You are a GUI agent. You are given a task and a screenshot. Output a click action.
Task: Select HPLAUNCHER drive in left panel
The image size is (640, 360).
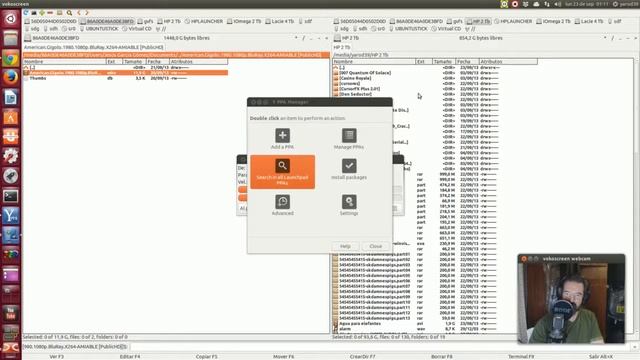pos(203,21)
